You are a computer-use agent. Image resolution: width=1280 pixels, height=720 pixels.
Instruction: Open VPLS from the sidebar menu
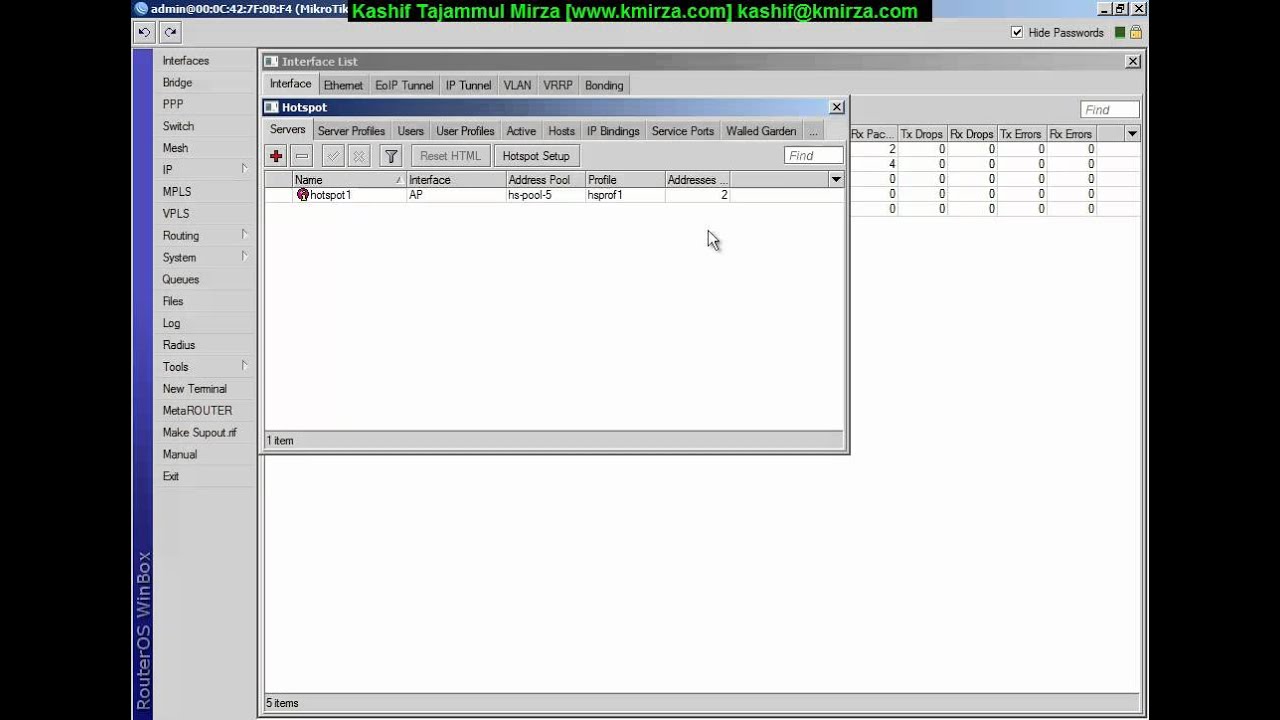pos(176,214)
